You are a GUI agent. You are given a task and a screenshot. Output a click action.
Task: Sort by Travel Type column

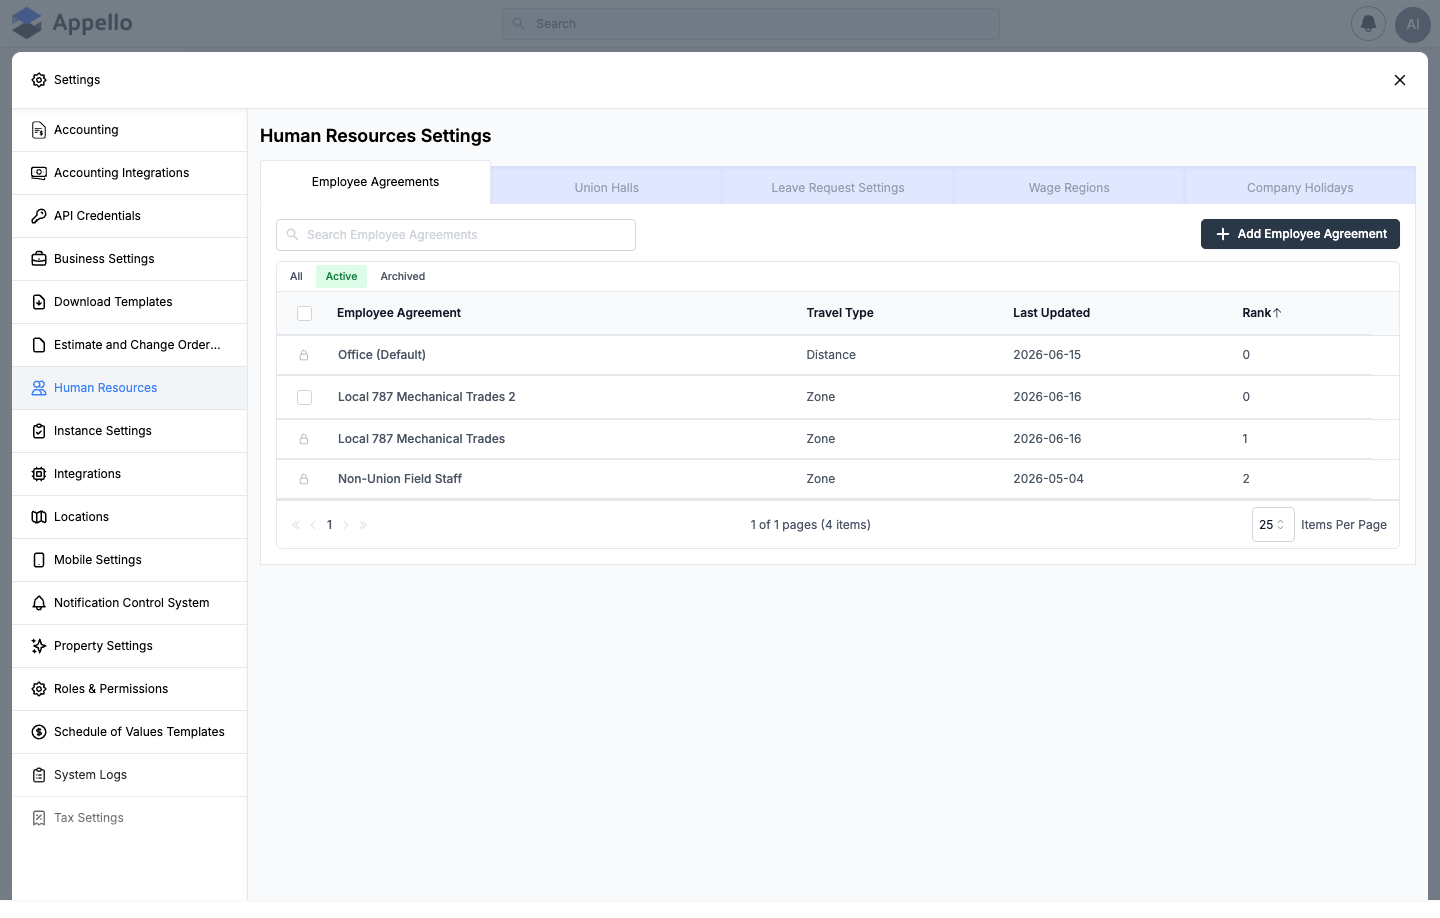[840, 313]
